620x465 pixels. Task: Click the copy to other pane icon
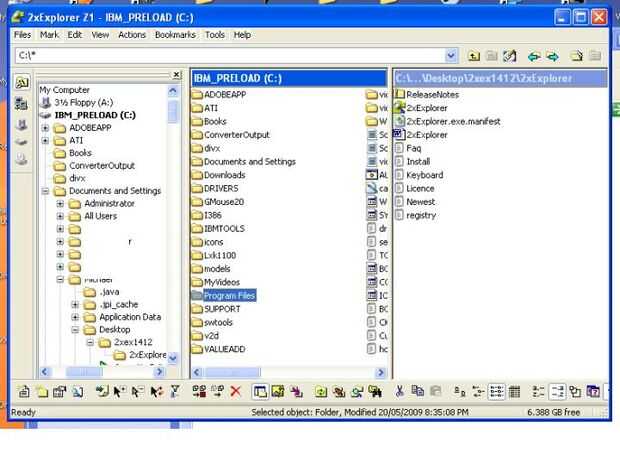pyautogui.click(x=199, y=391)
